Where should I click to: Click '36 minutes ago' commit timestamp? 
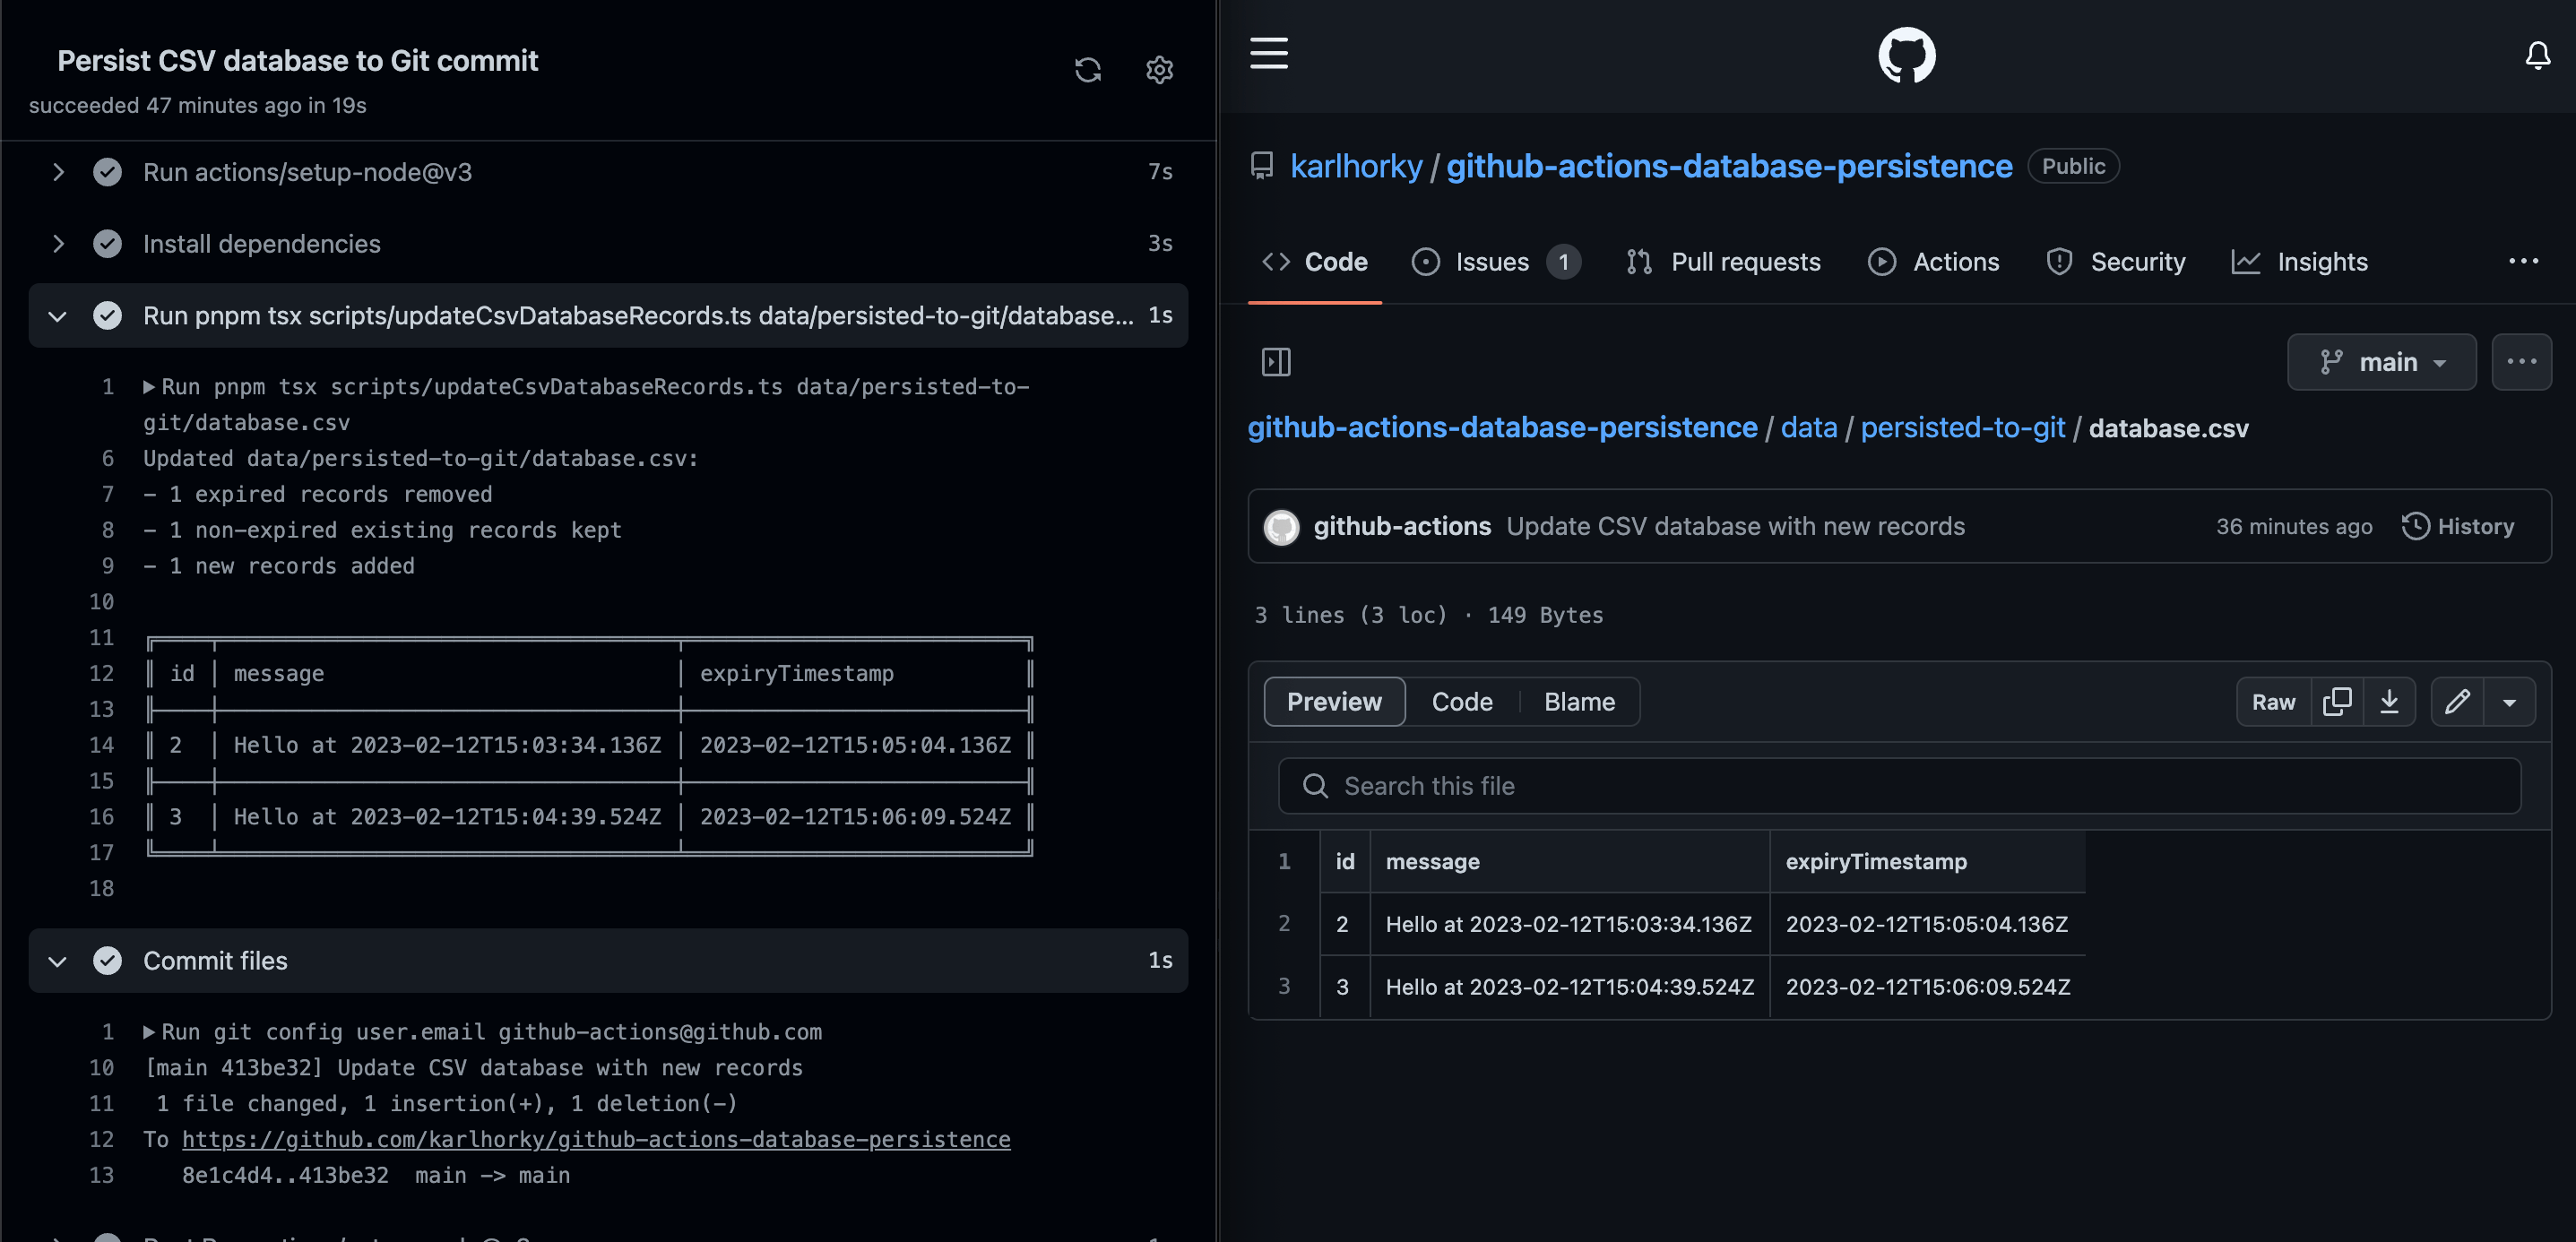point(2293,527)
